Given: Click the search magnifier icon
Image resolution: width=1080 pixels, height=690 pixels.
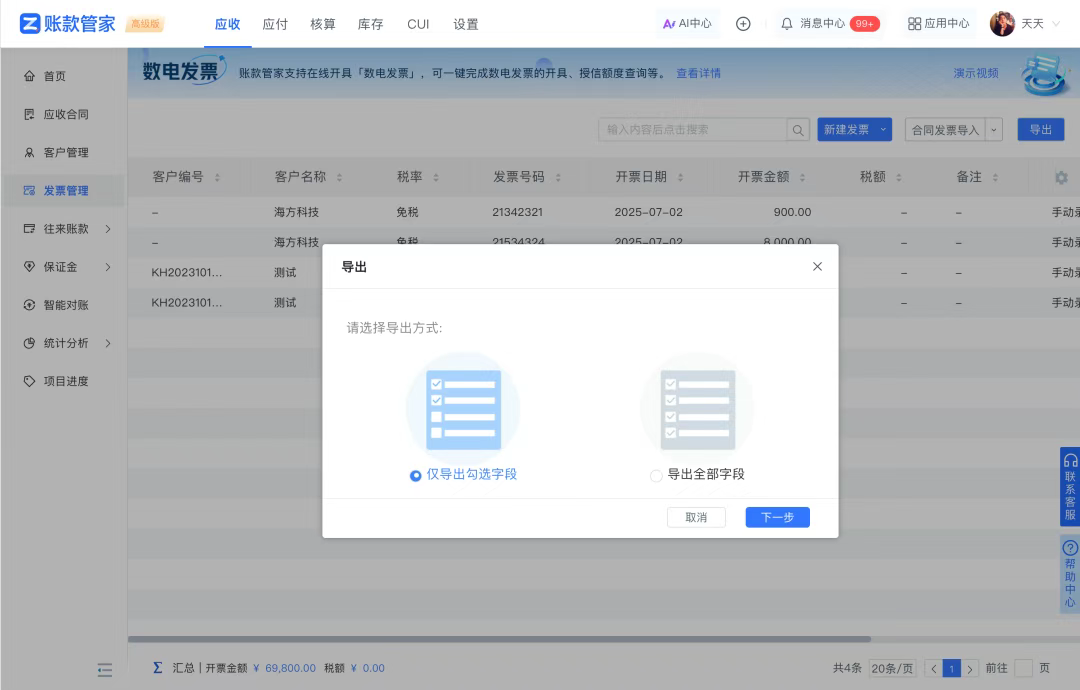Looking at the screenshot, I should pyautogui.click(x=798, y=129).
